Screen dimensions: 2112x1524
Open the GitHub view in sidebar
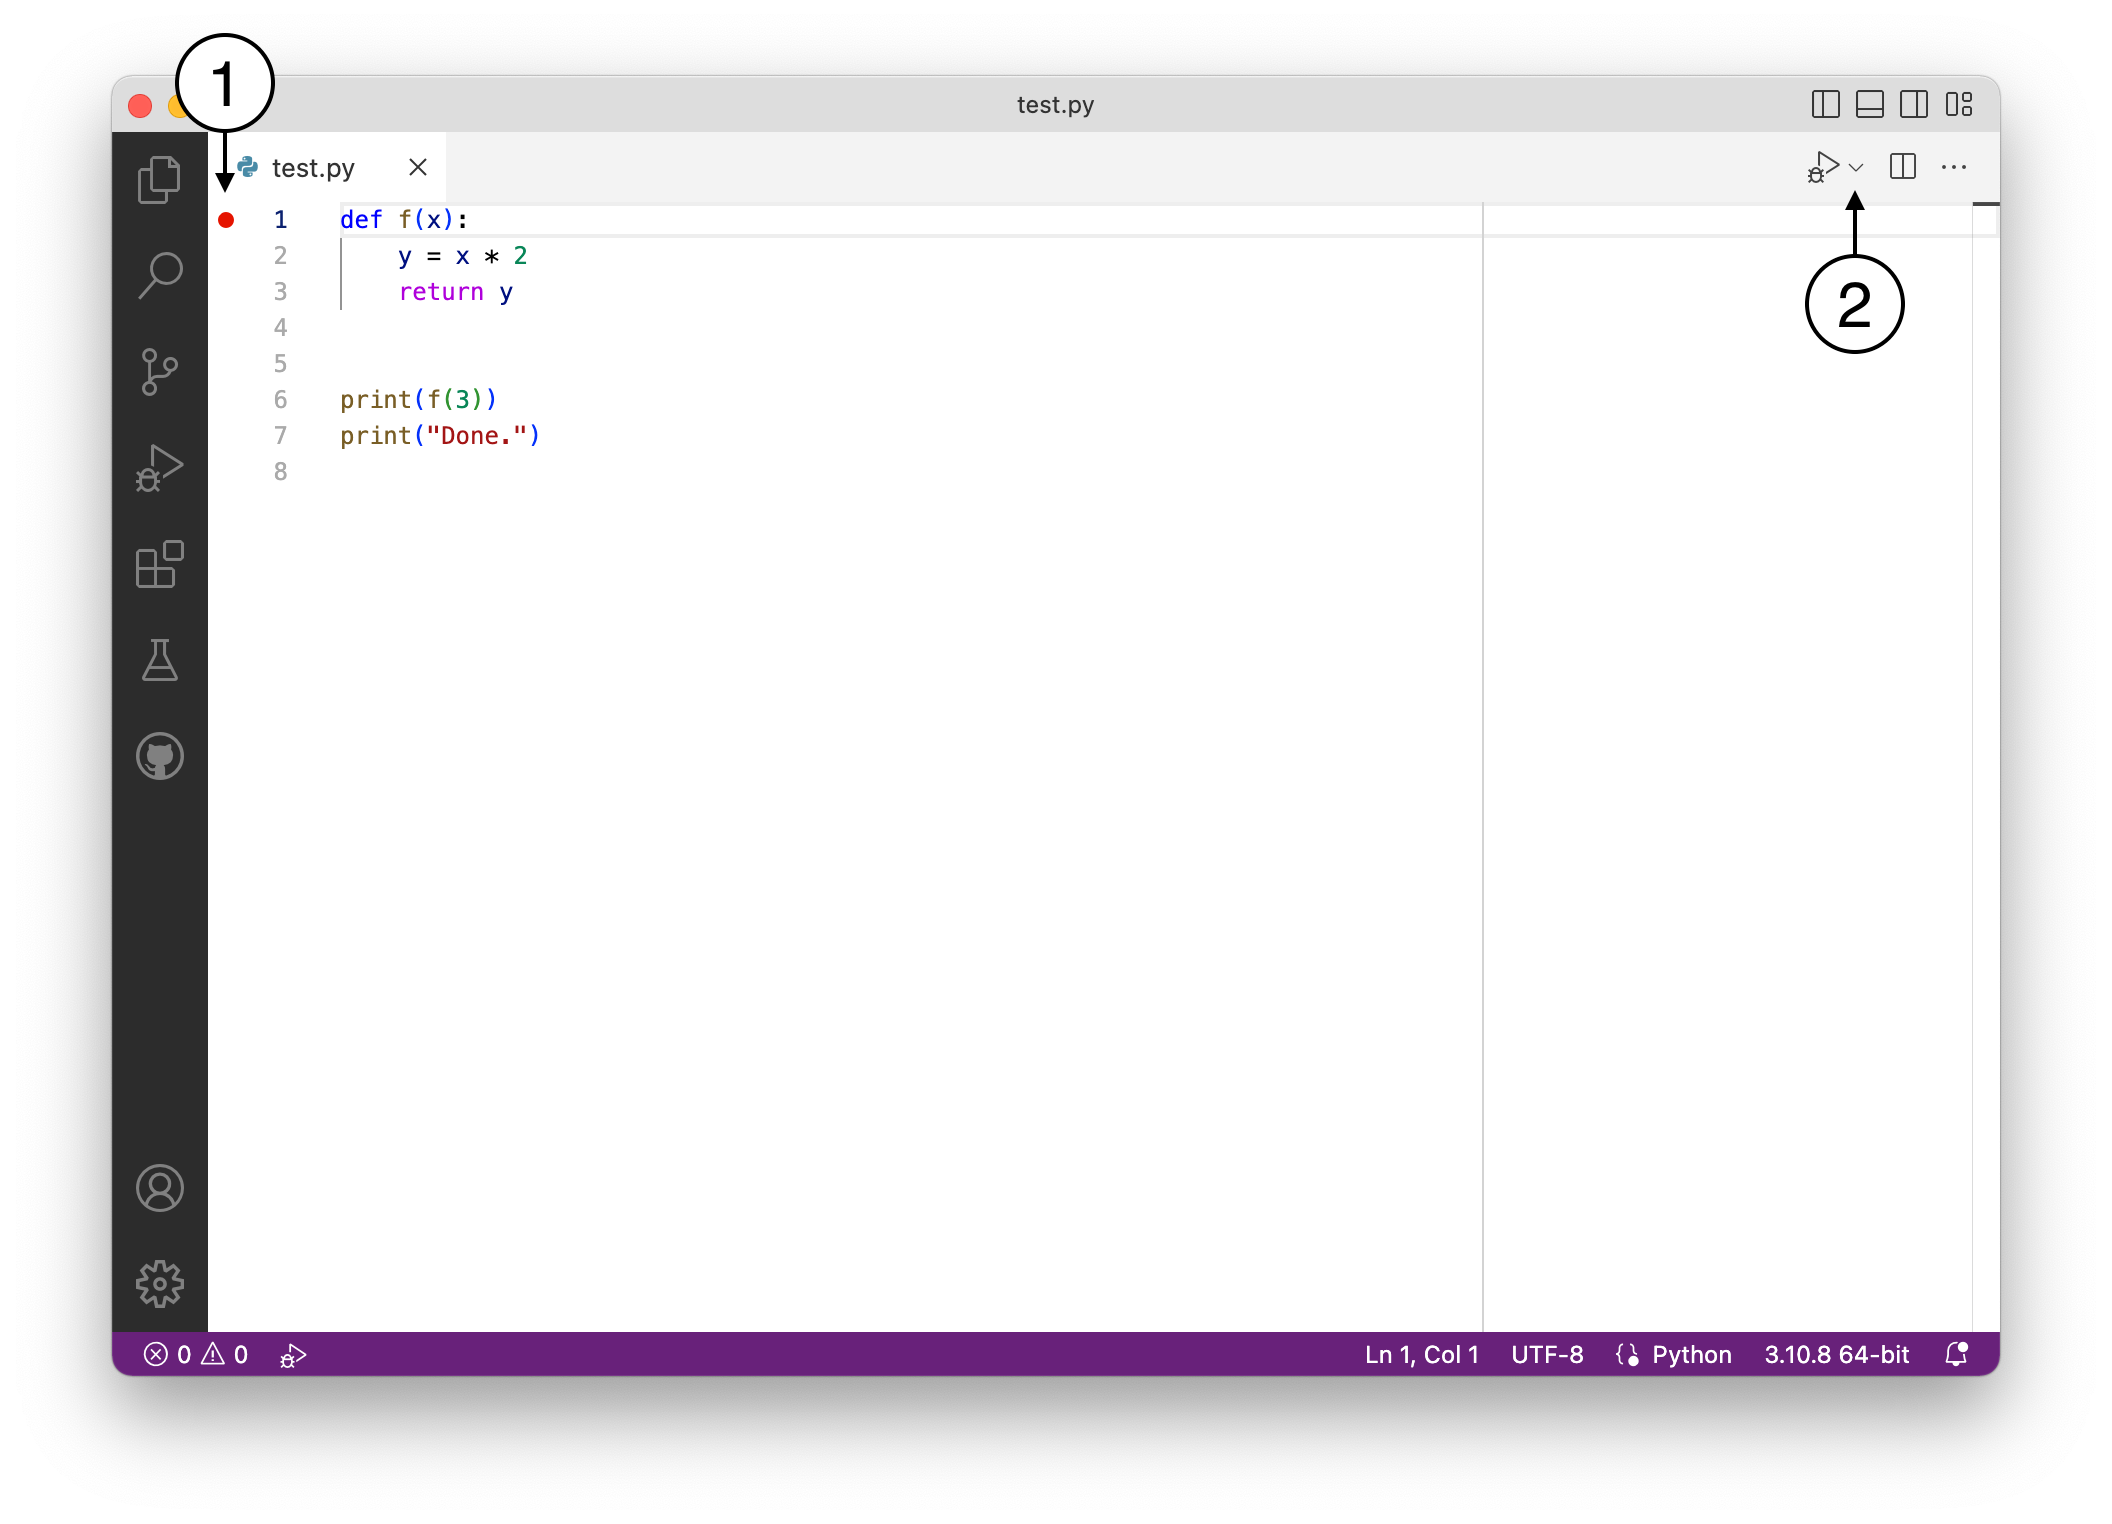(x=159, y=756)
